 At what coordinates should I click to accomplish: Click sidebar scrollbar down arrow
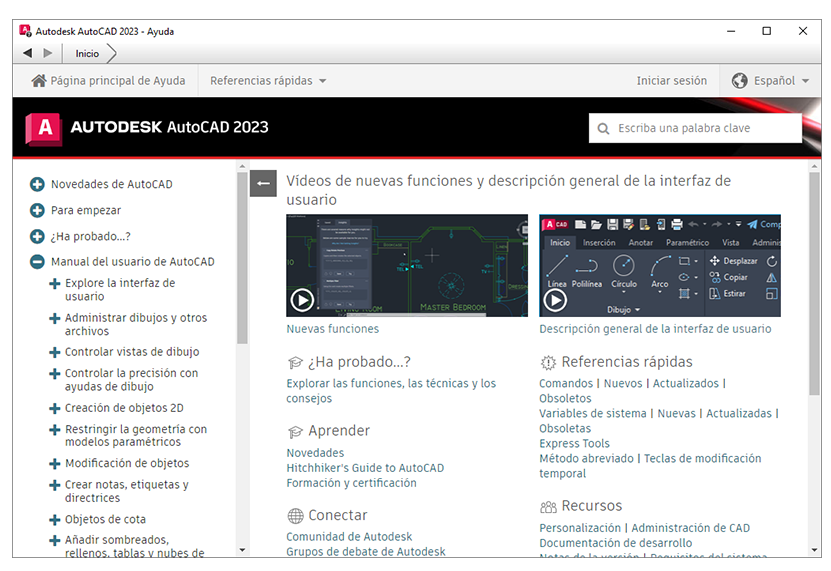pyautogui.click(x=242, y=550)
